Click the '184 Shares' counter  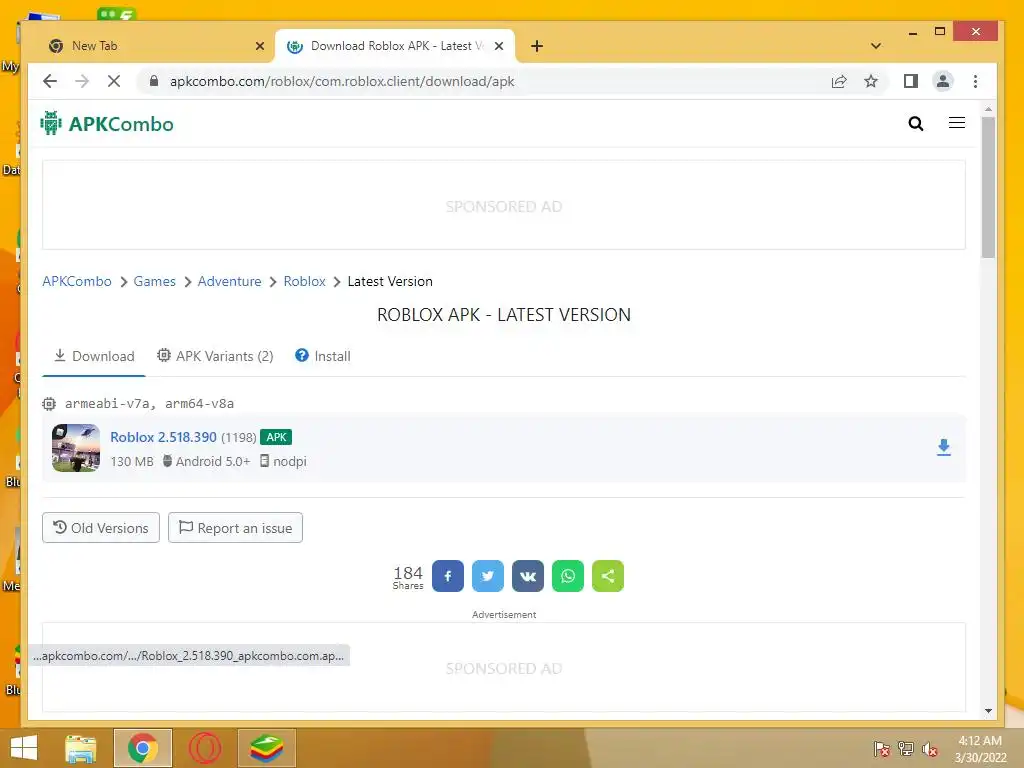click(408, 577)
